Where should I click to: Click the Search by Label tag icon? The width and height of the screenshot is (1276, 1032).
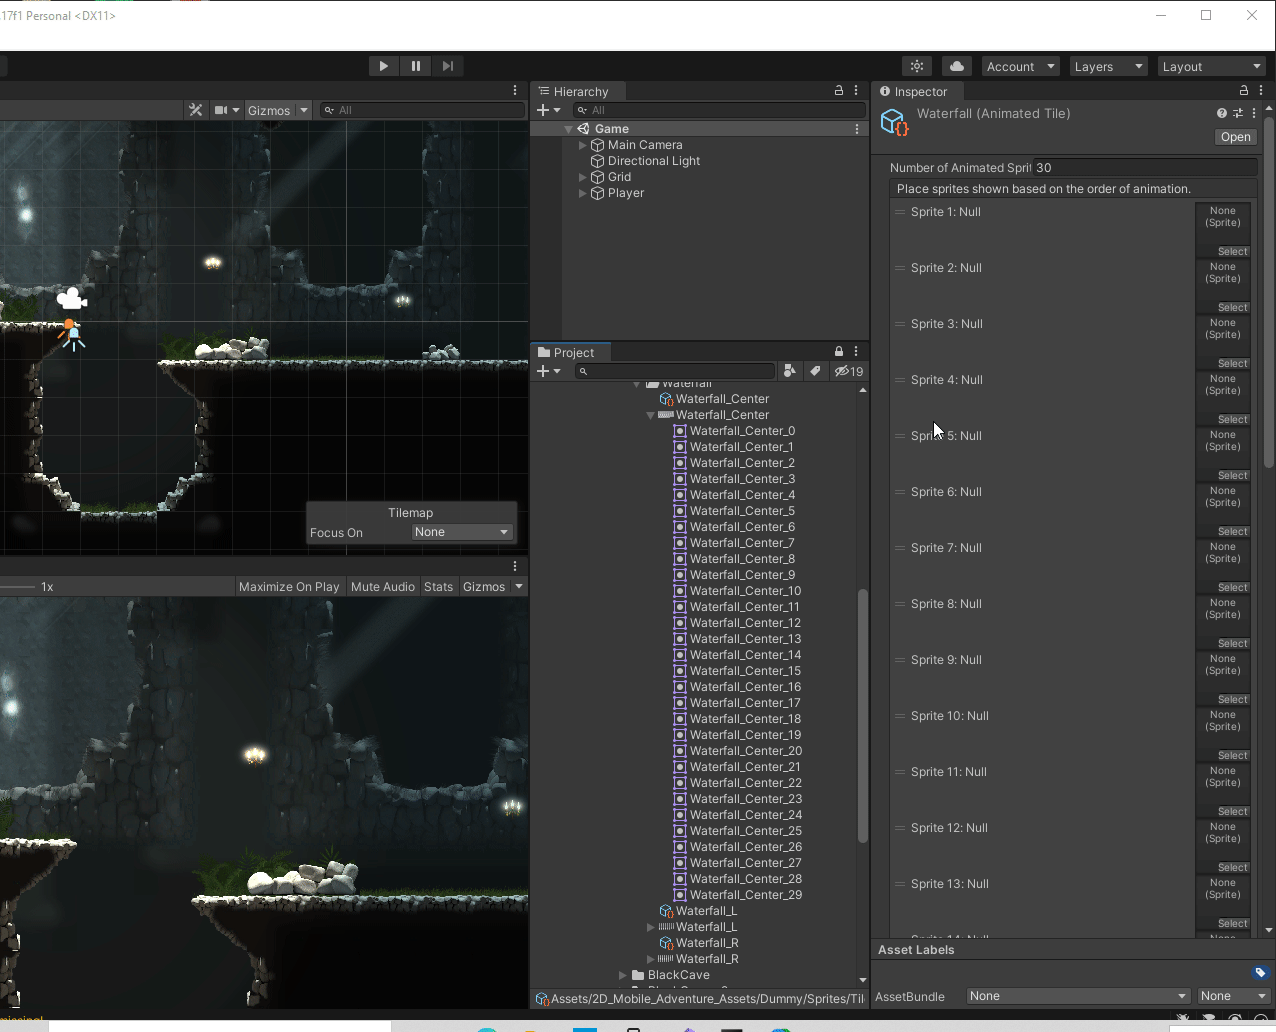click(815, 371)
